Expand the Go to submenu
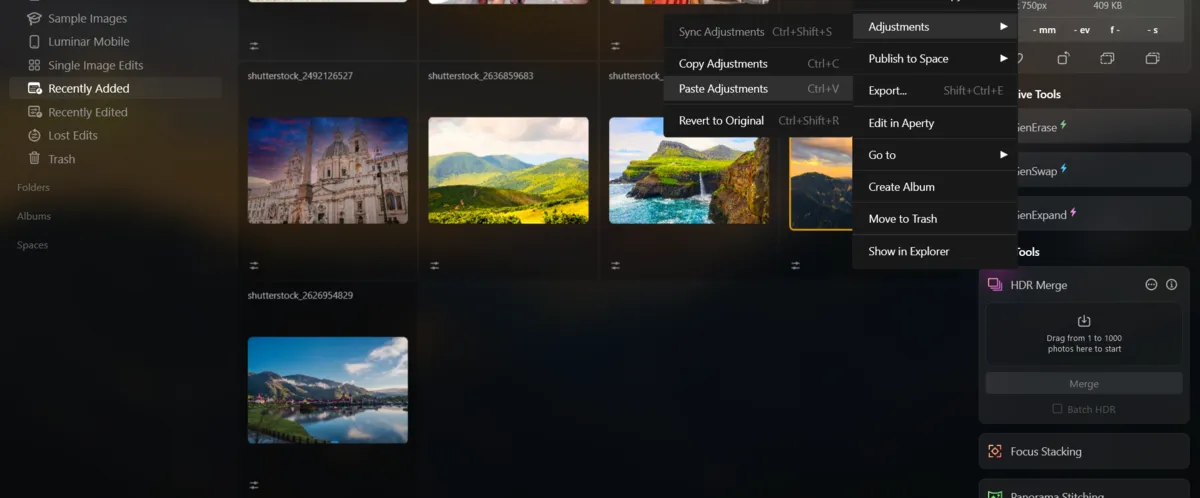 coord(935,155)
